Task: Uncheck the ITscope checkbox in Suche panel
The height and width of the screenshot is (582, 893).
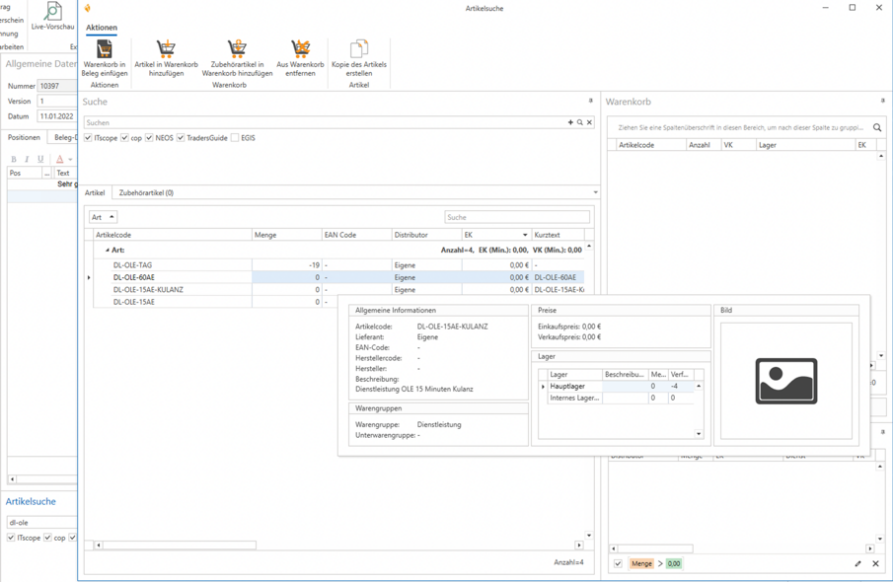Action: (89, 138)
